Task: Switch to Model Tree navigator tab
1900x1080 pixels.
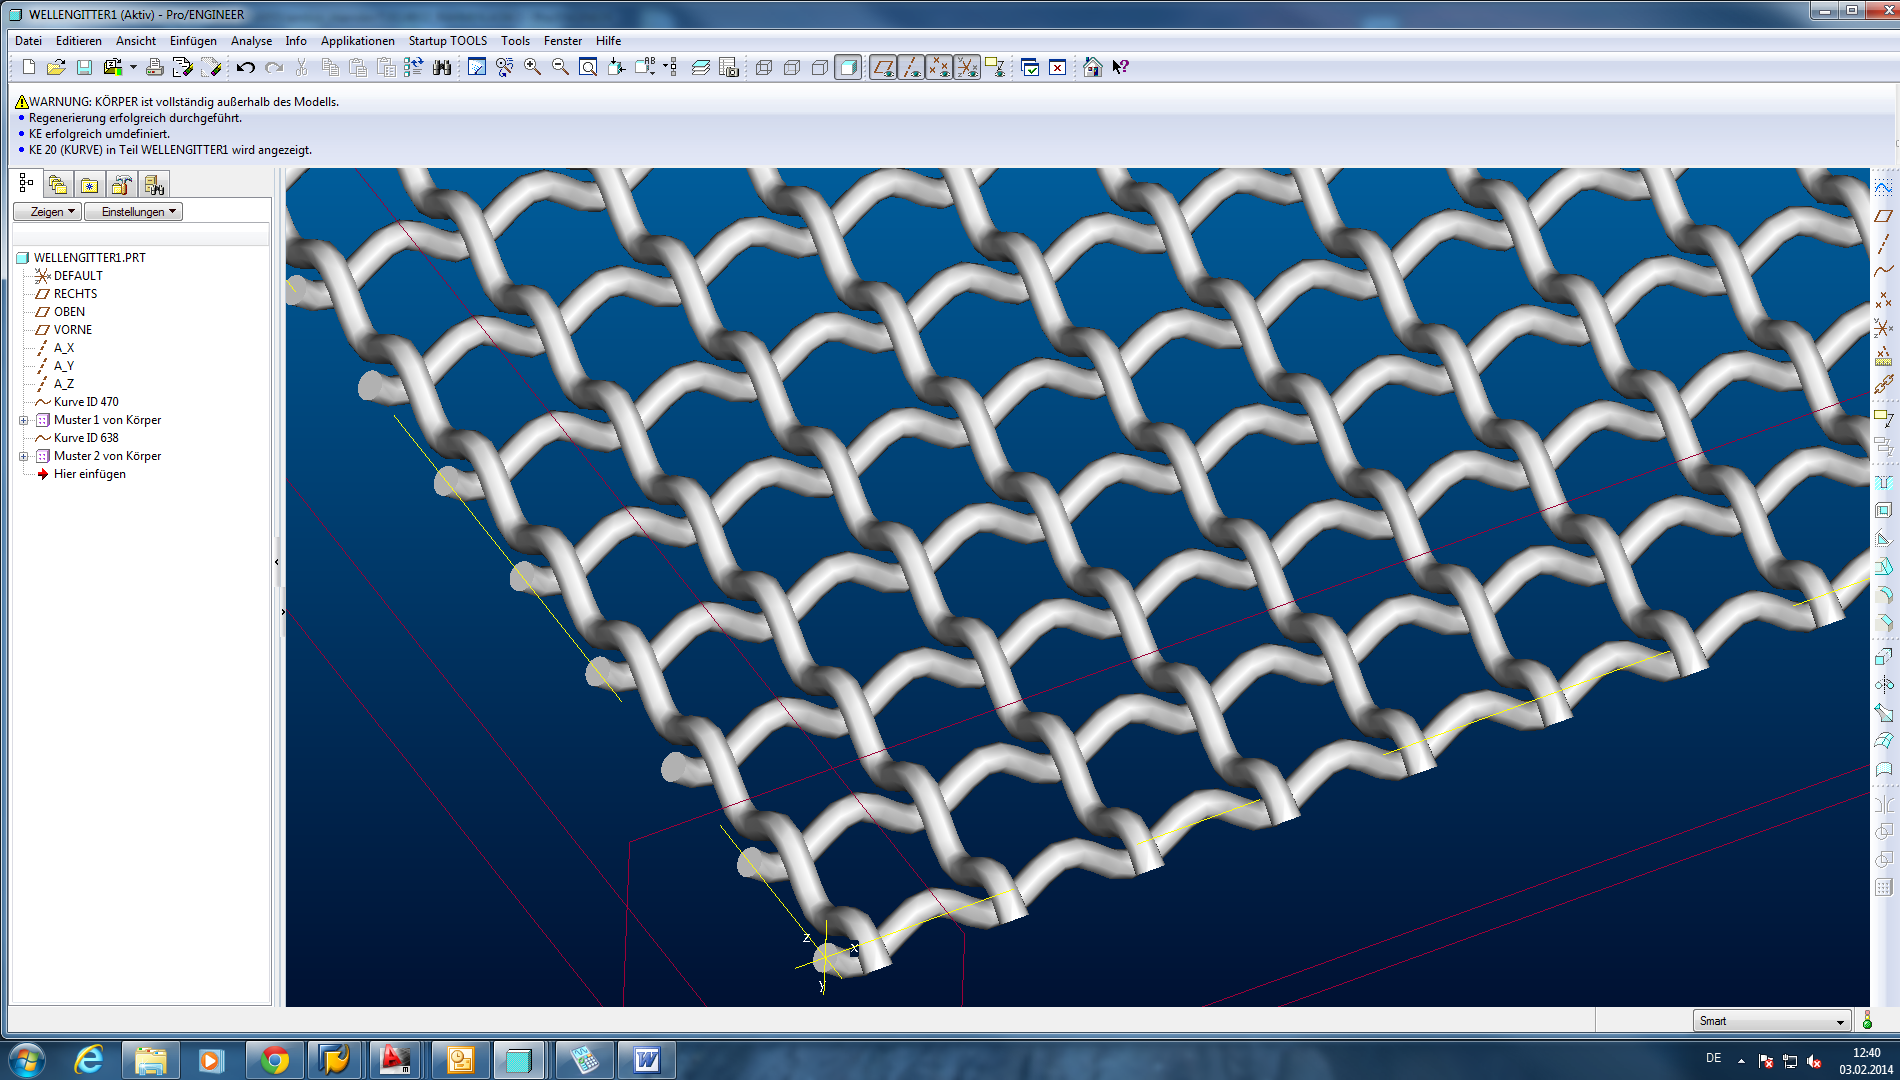Action: 26,184
